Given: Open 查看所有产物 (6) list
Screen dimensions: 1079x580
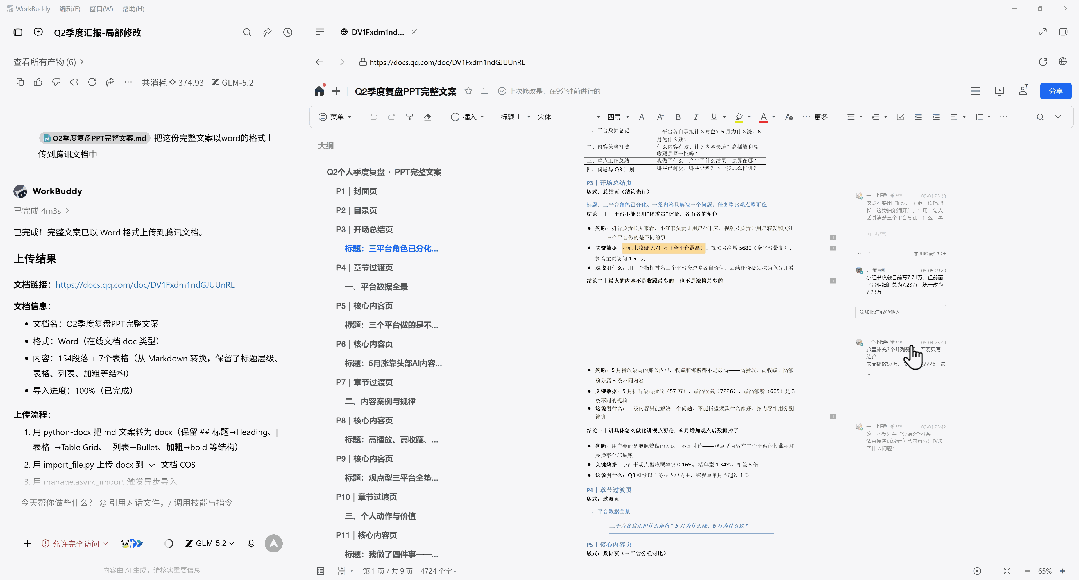Looking at the screenshot, I should pos(48,62).
